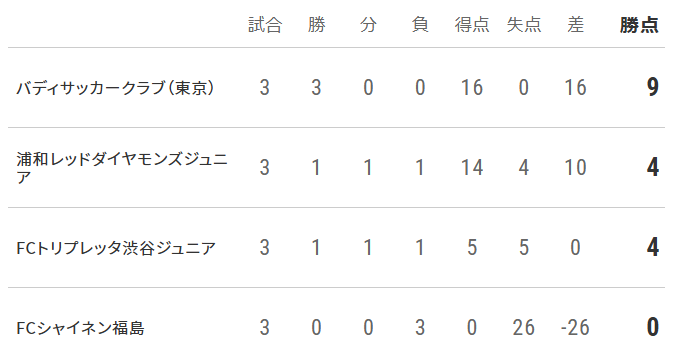Click バディサッカークラブ's 9 points value
Screen dimensions: 679x363
tap(653, 88)
